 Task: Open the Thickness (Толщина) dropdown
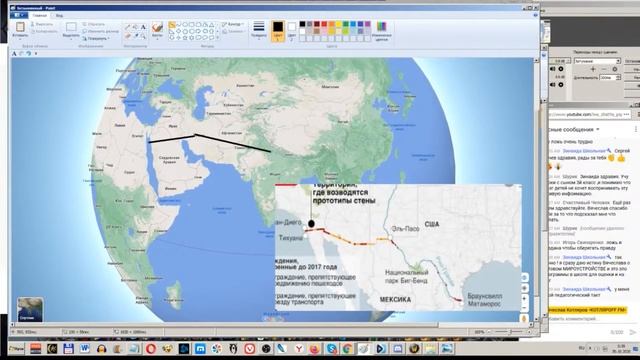click(259, 30)
